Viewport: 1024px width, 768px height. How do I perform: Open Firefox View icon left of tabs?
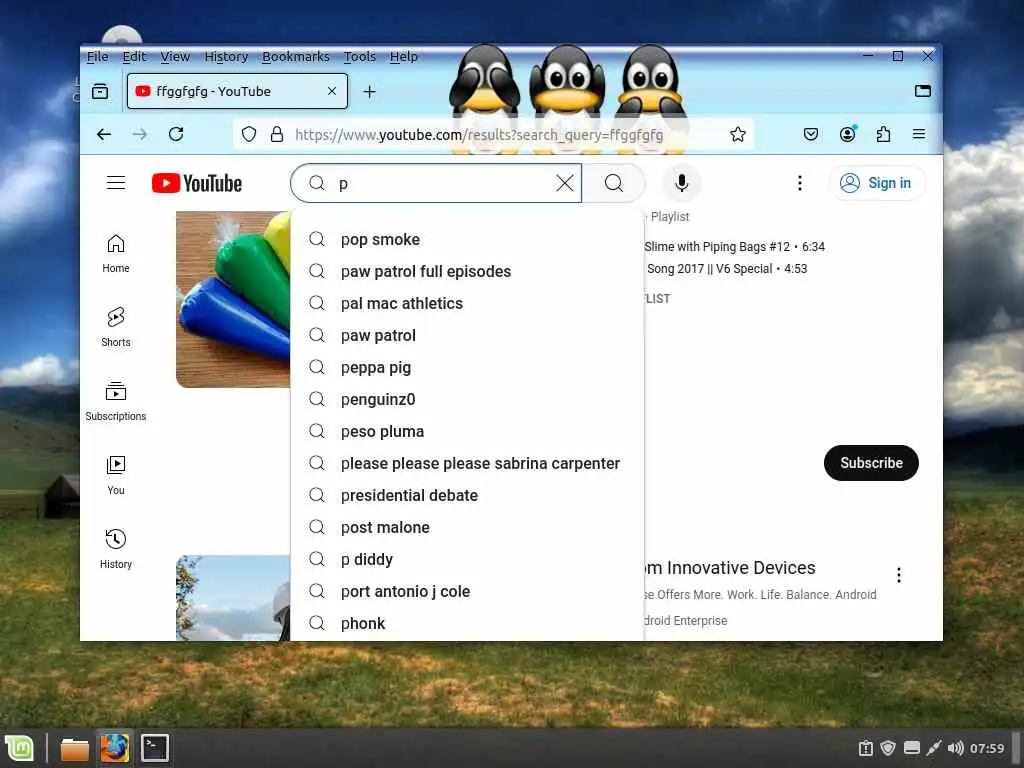click(x=100, y=91)
